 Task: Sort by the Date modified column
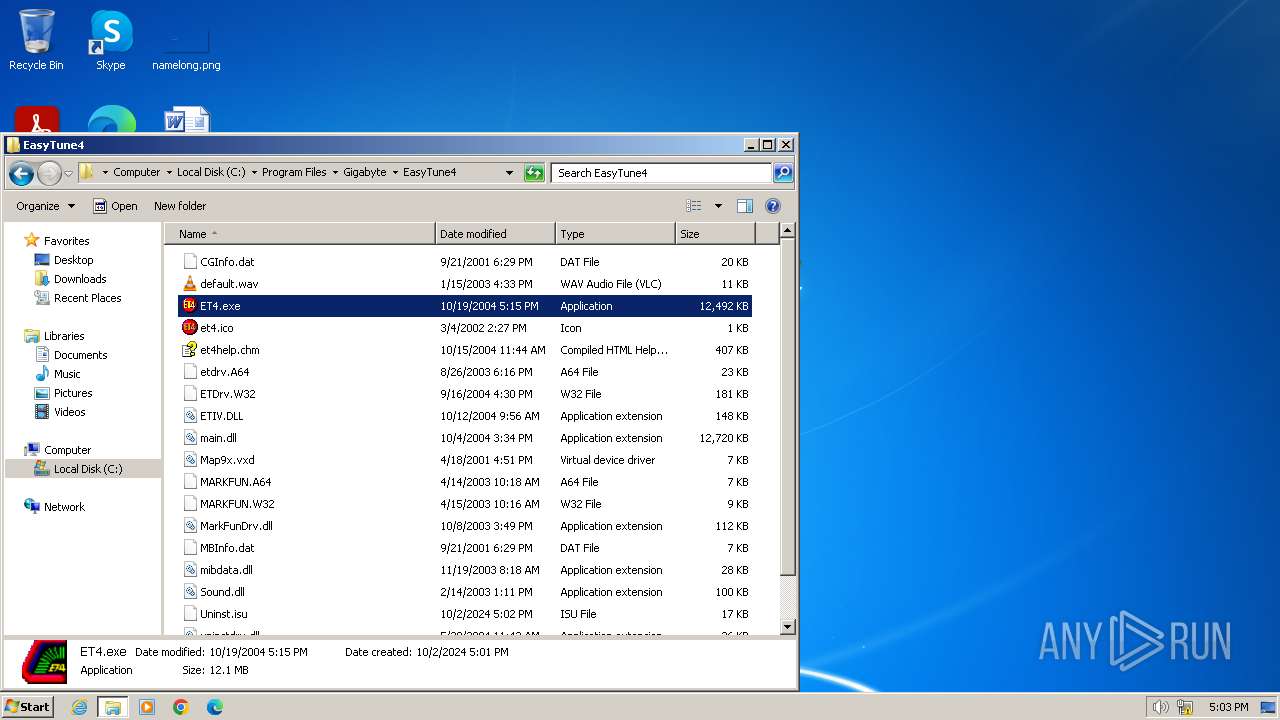tap(495, 234)
